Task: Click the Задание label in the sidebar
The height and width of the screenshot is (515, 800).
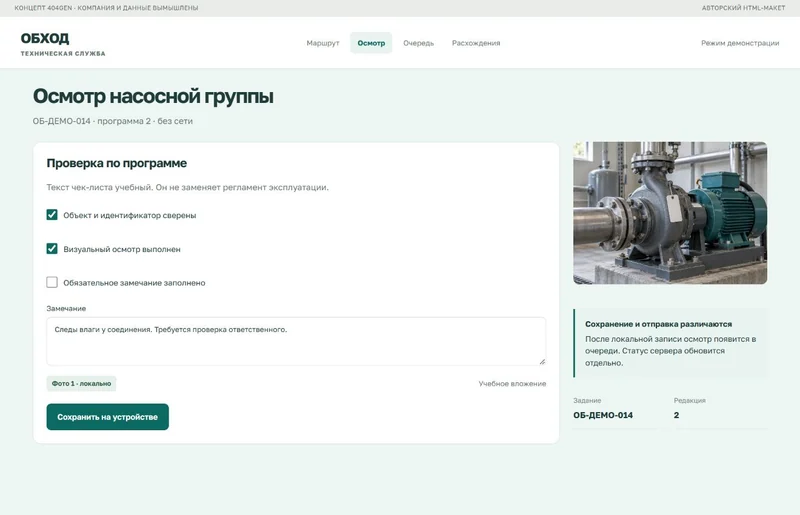Action: pos(587,401)
